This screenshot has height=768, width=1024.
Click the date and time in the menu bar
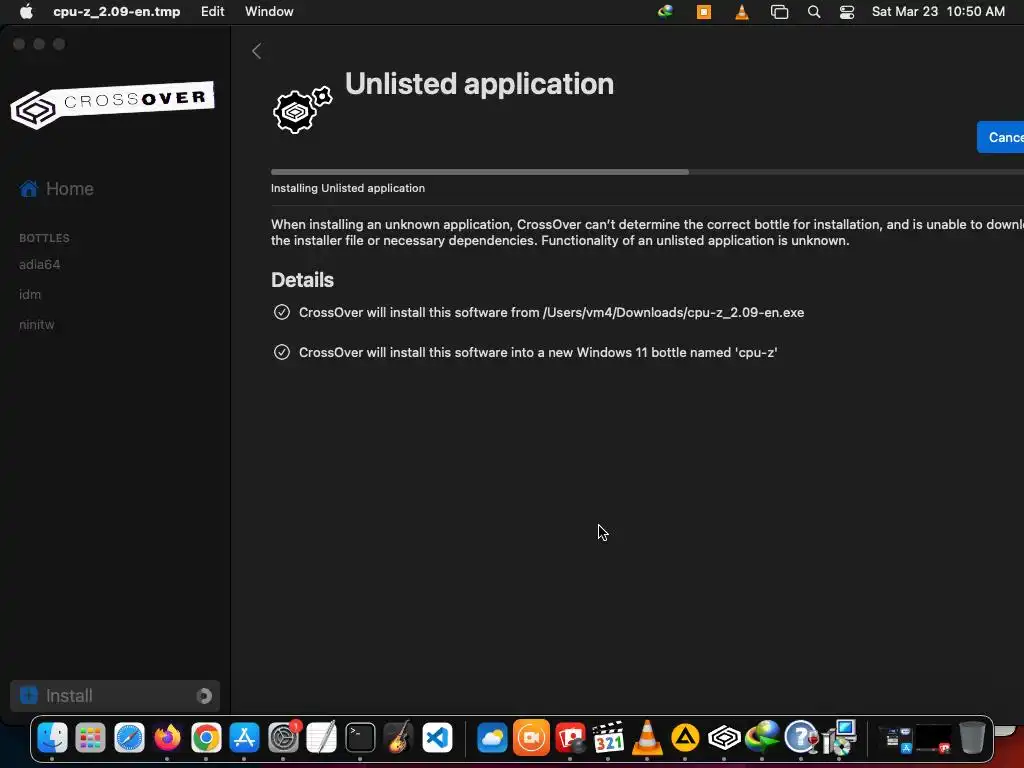pos(938,12)
